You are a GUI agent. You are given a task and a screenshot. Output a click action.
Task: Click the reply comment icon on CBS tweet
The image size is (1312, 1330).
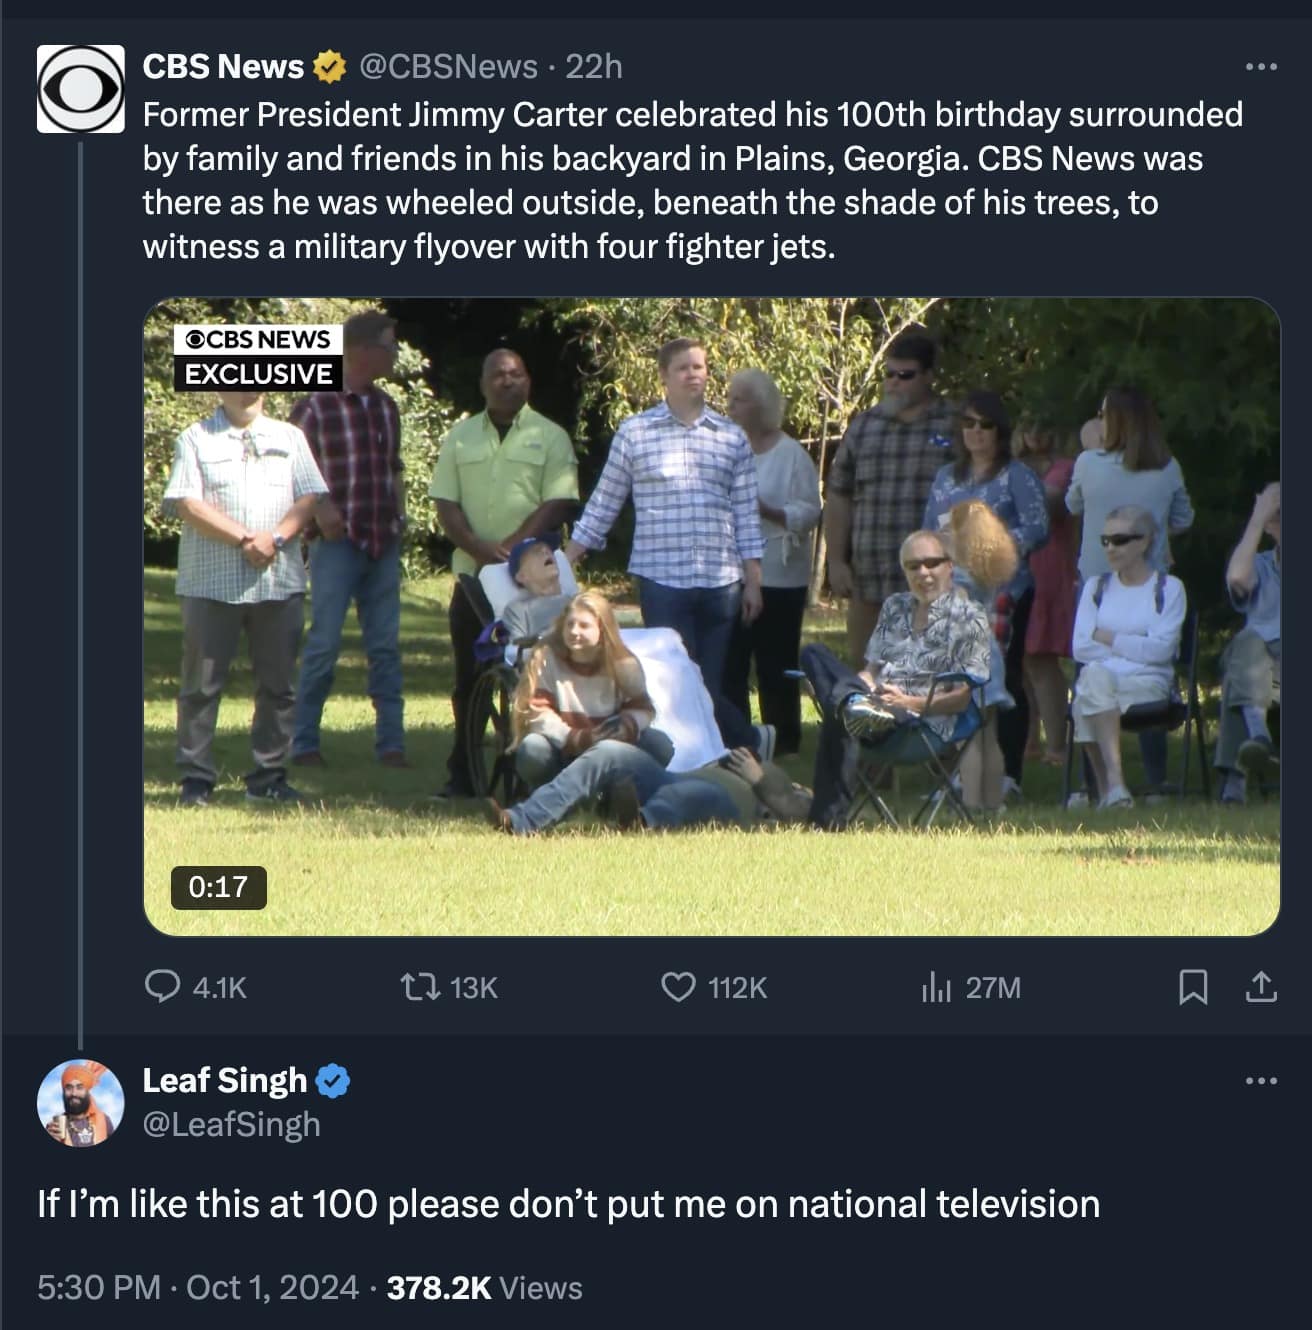pyautogui.click(x=162, y=987)
